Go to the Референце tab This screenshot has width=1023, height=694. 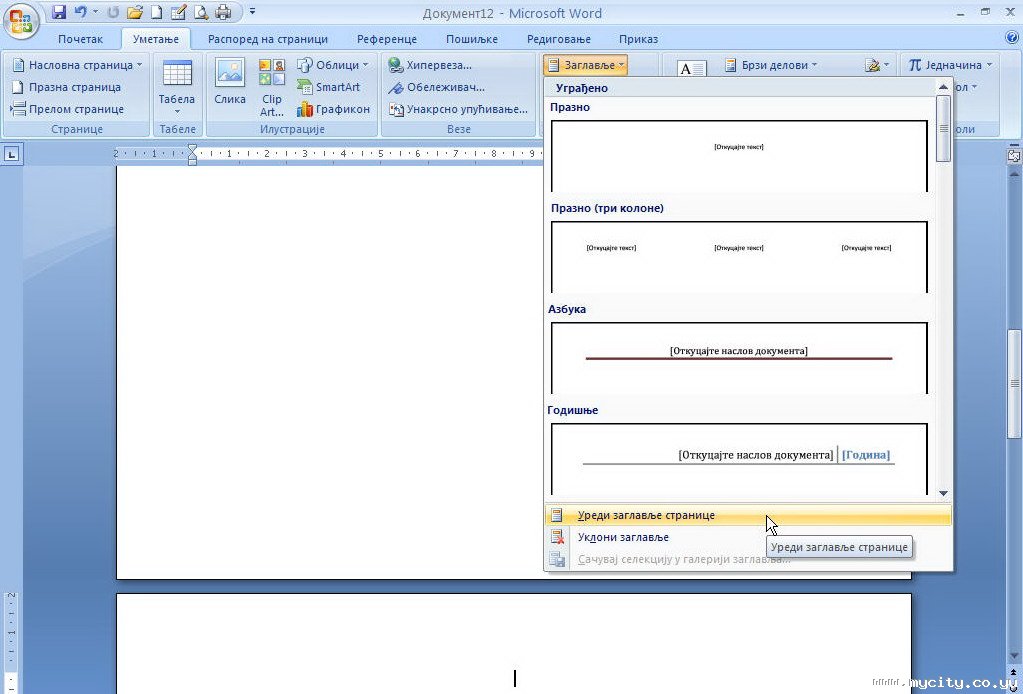[x=387, y=39]
